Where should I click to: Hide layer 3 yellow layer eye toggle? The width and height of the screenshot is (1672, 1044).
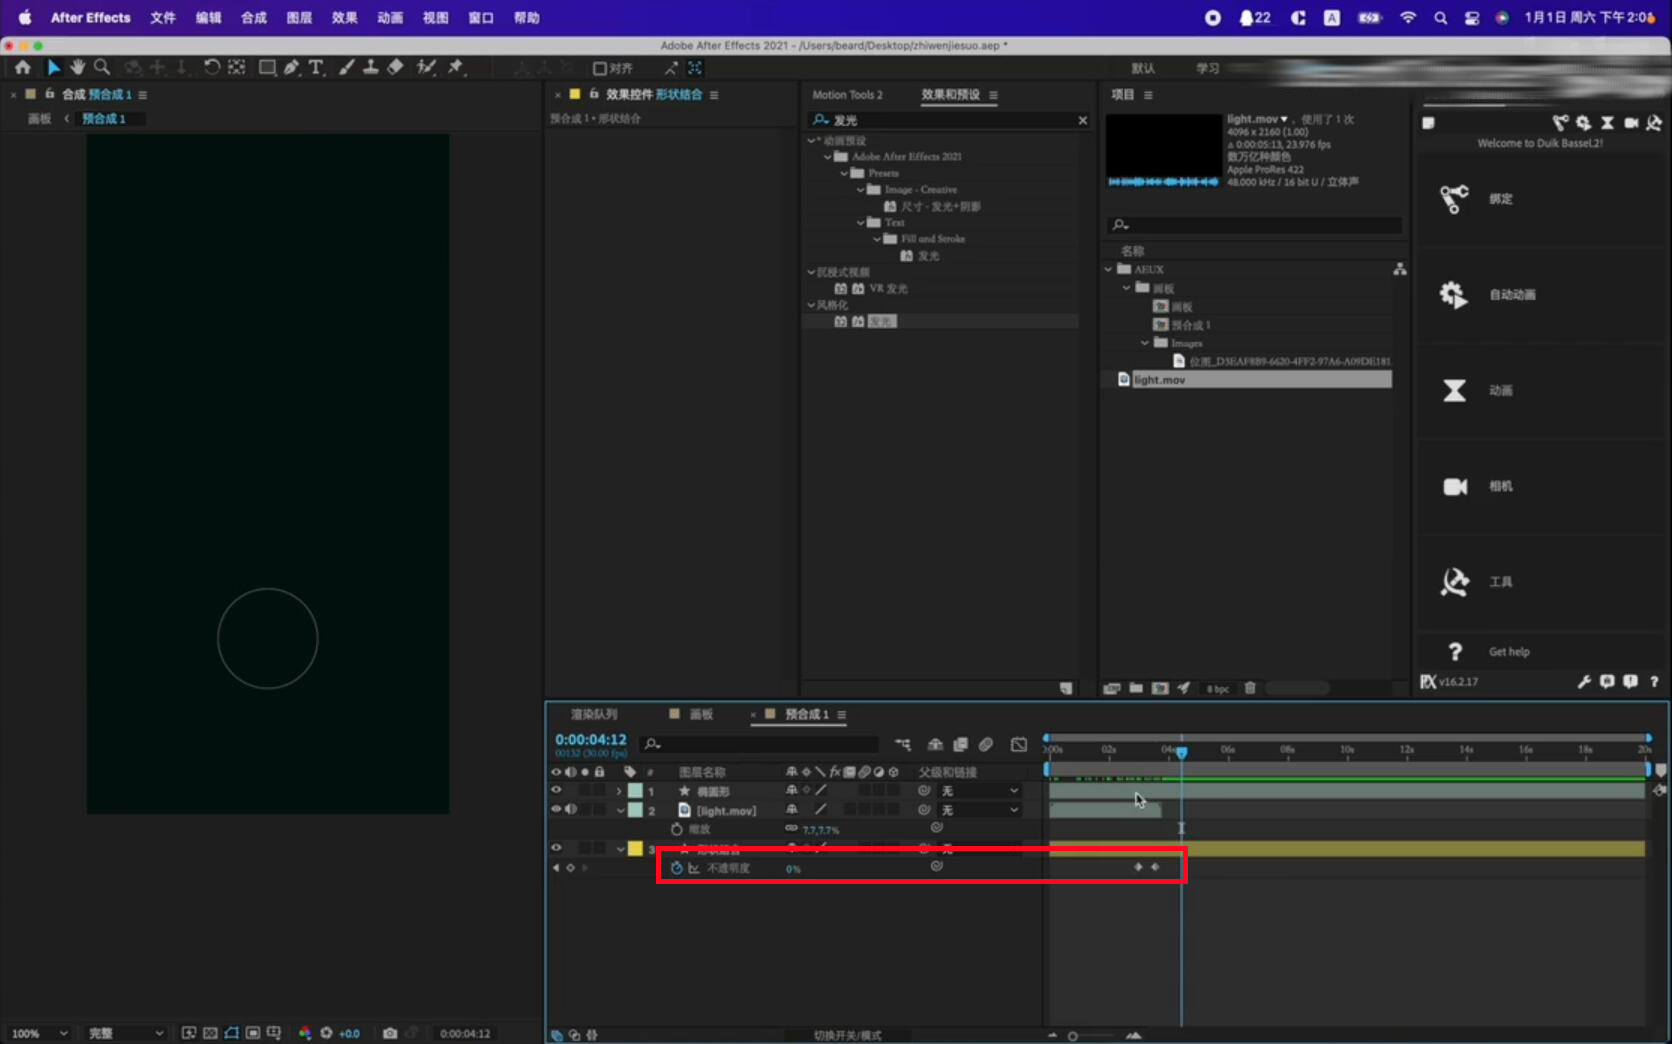coord(556,848)
